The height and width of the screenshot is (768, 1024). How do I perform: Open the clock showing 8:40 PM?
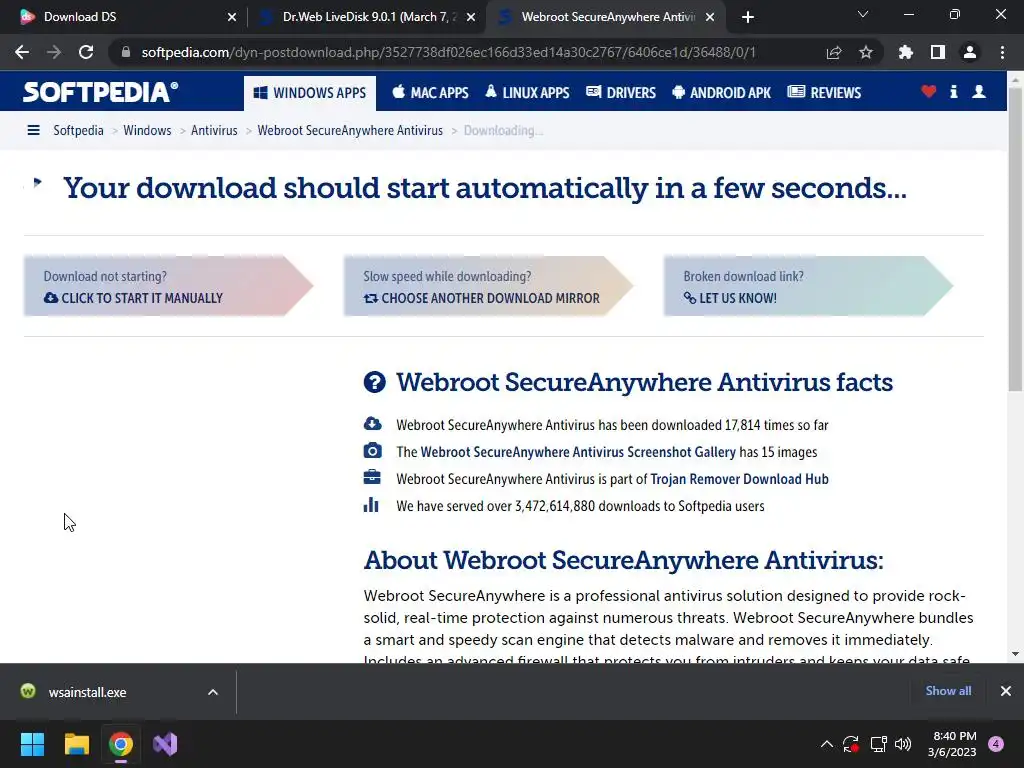(x=952, y=744)
